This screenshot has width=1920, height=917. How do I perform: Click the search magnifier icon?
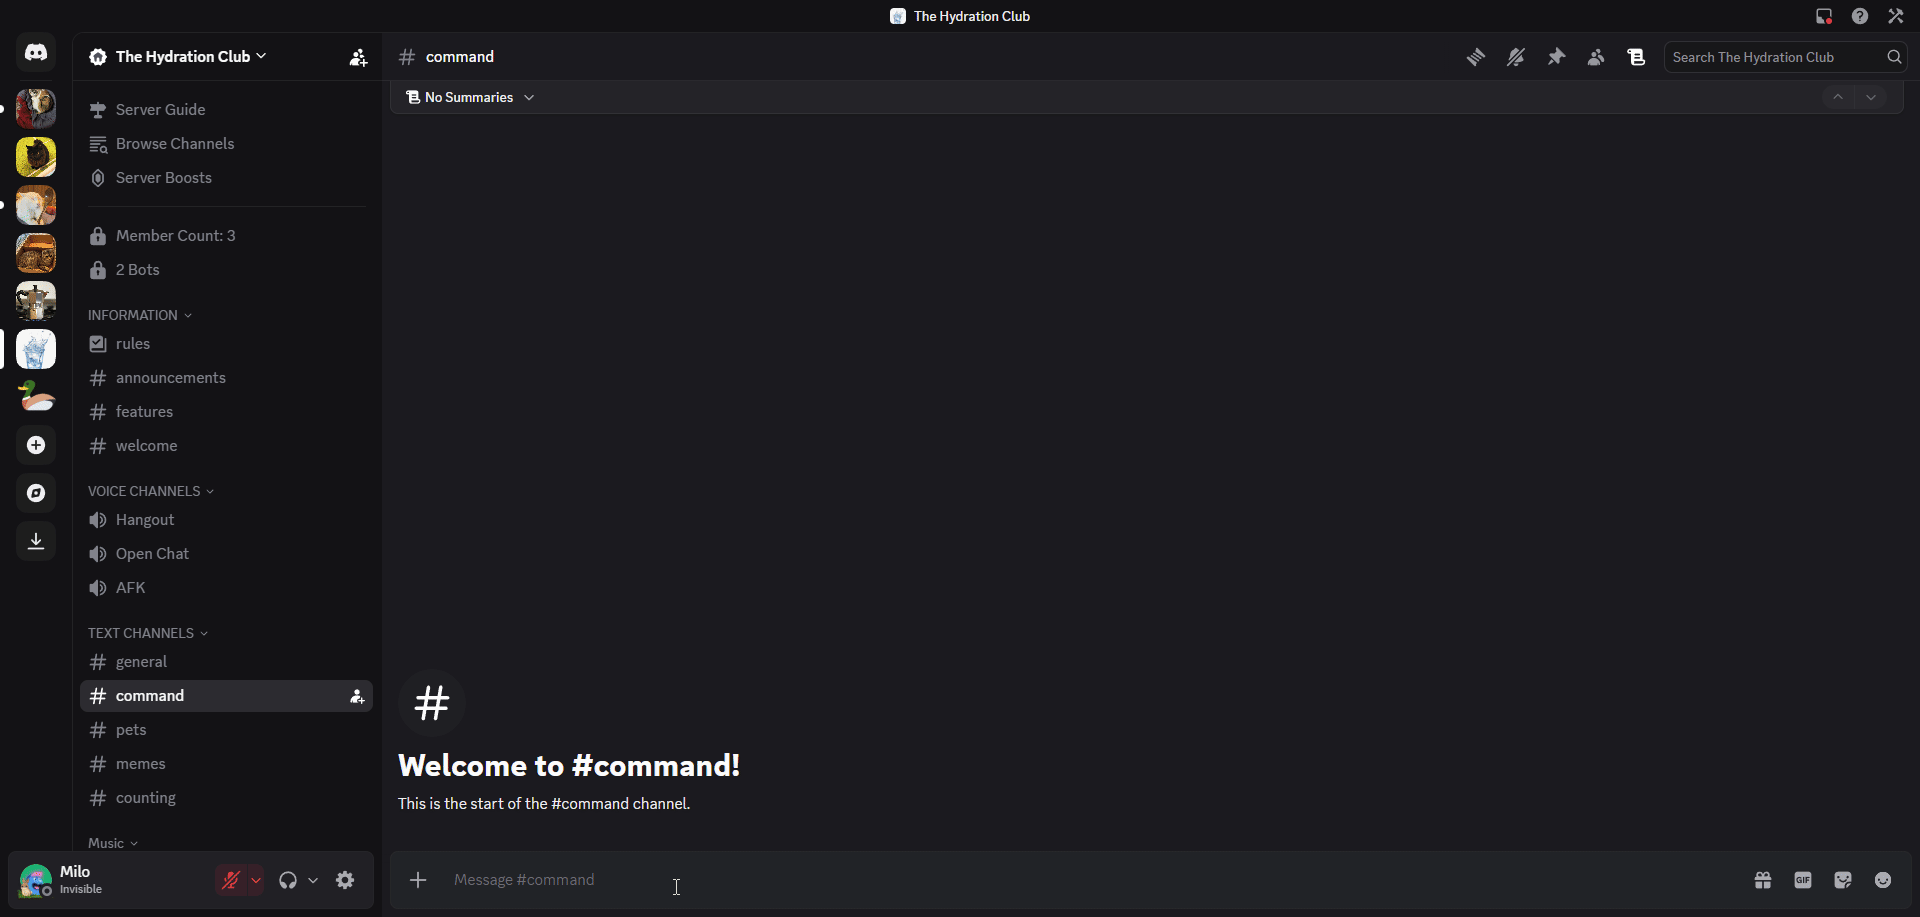point(1894,57)
